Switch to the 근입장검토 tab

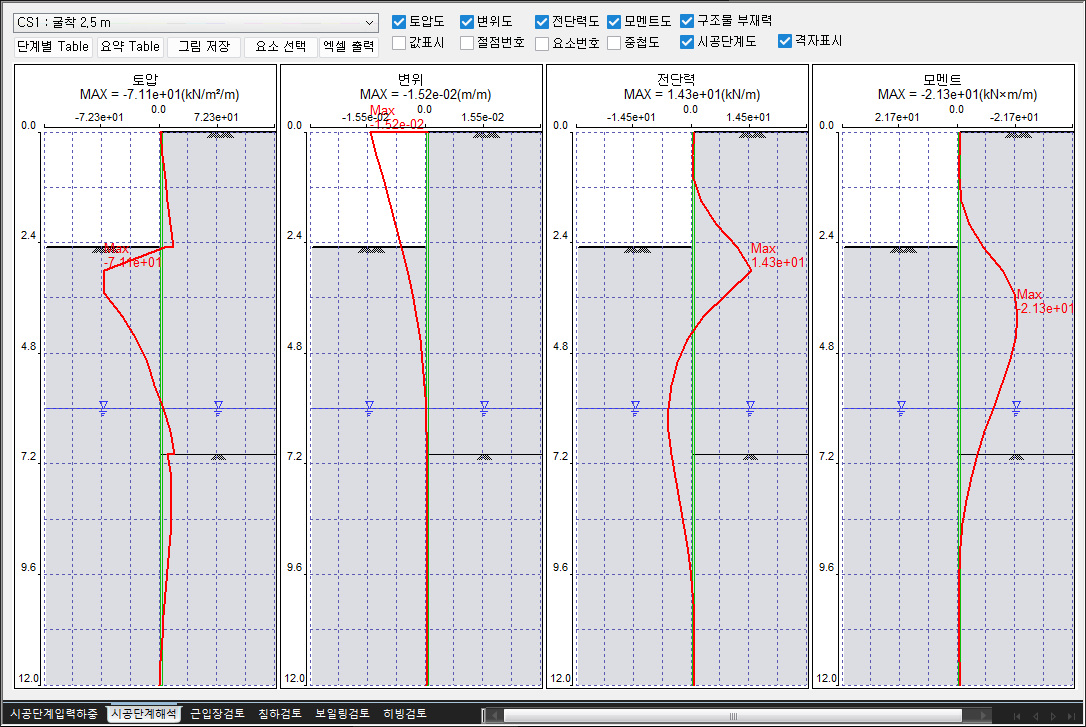click(x=217, y=714)
